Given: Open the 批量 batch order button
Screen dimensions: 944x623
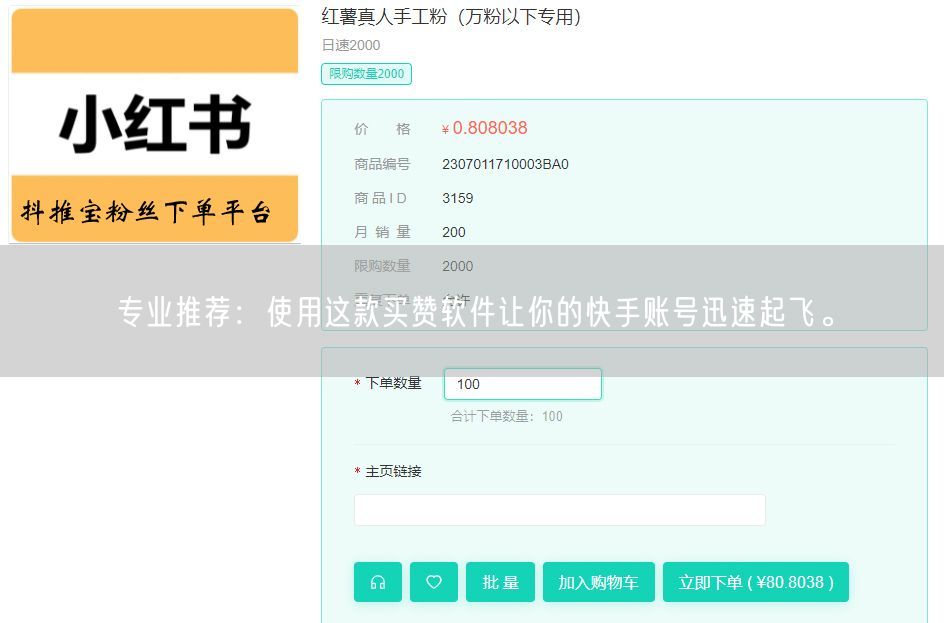Looking at the screenshot, I should point(500,582).
